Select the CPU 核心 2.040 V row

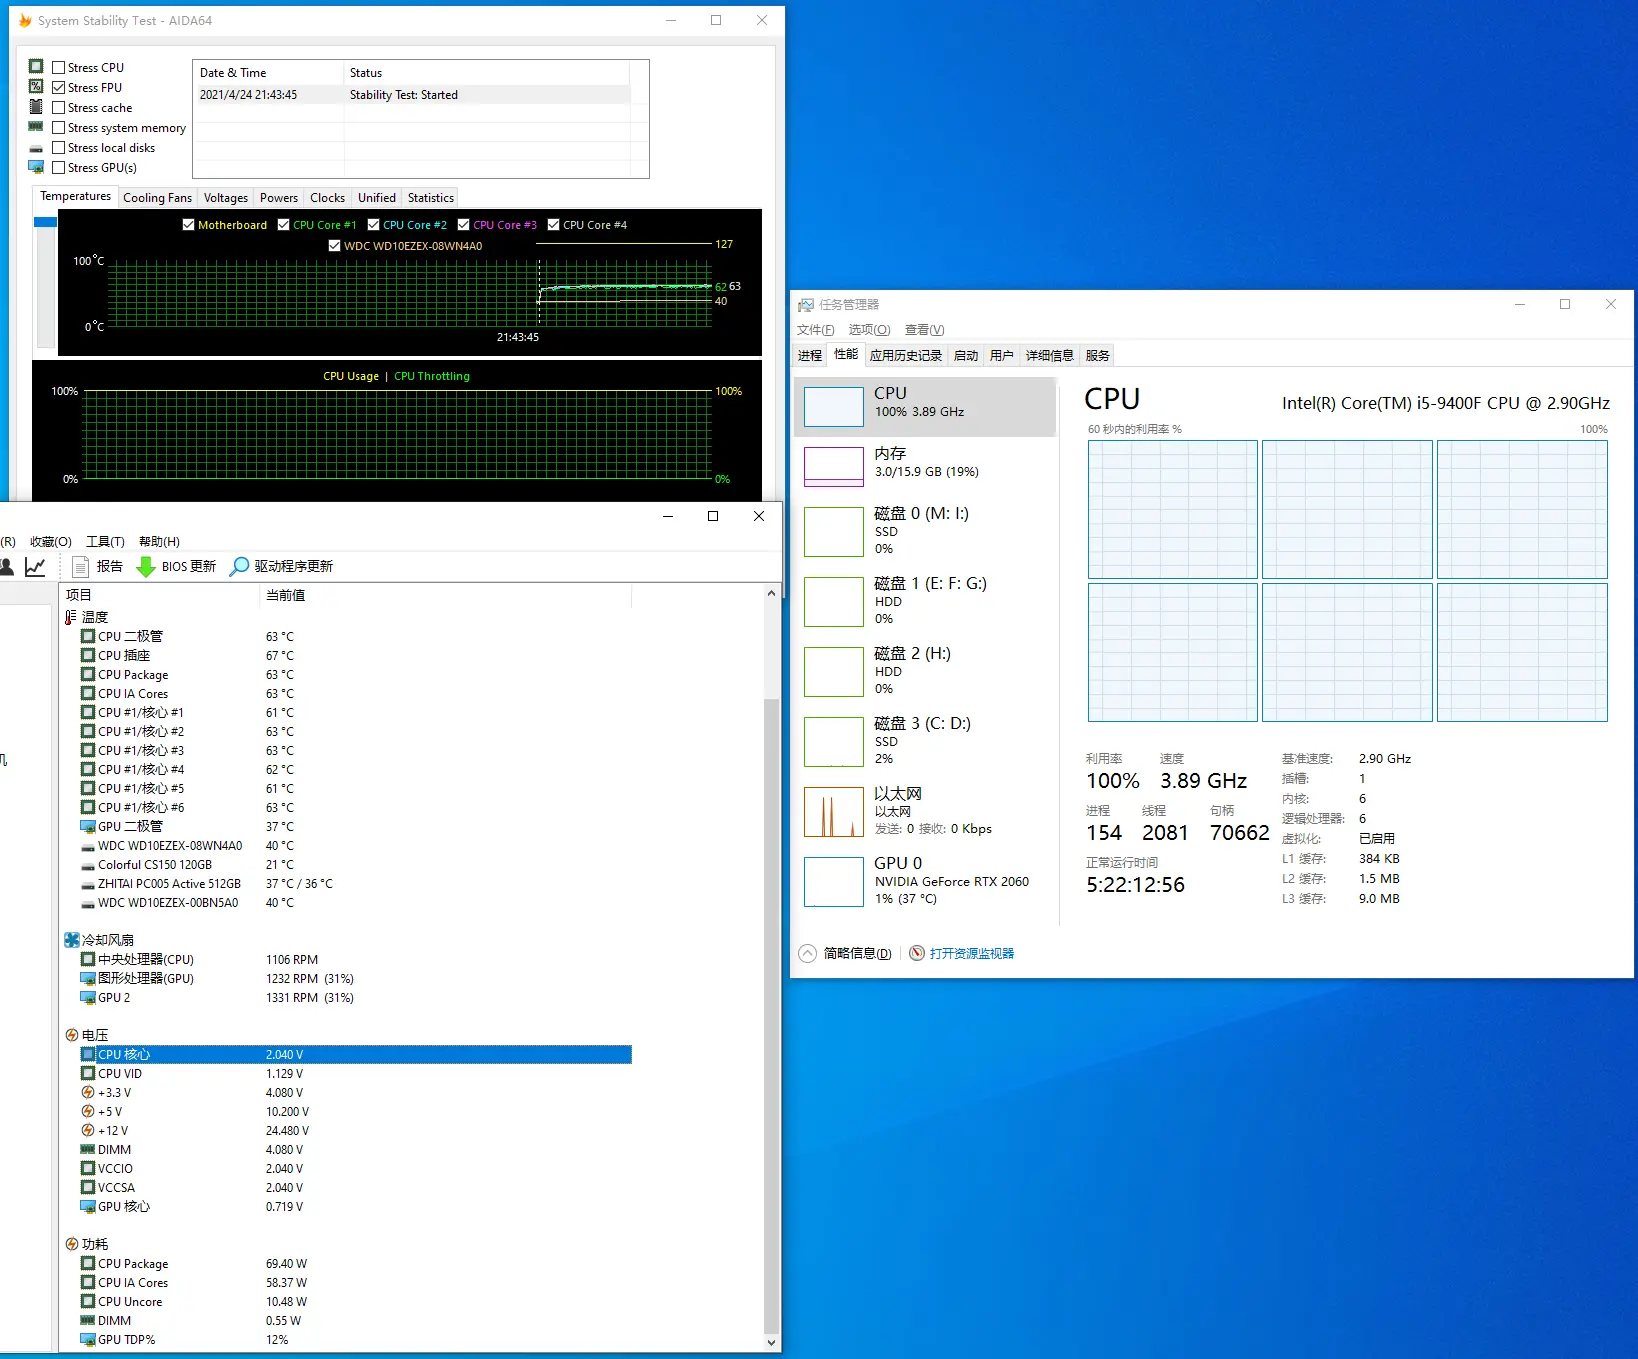tap(355, 1054)
